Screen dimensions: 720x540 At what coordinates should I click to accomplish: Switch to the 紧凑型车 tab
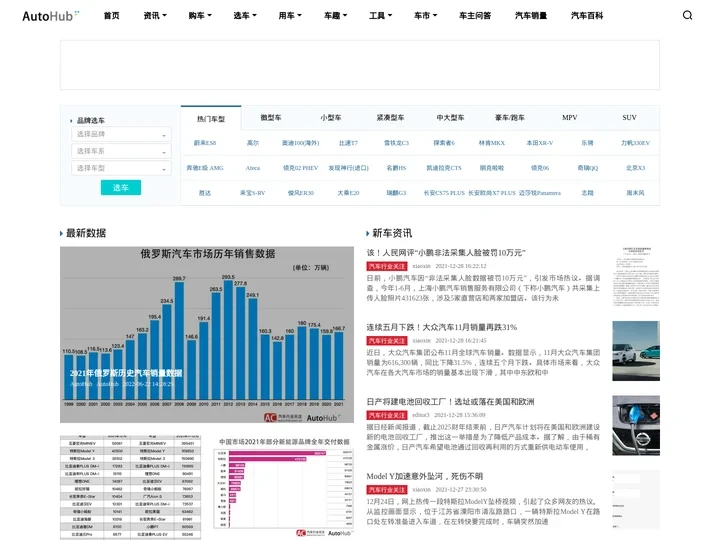tap(390, 118)
